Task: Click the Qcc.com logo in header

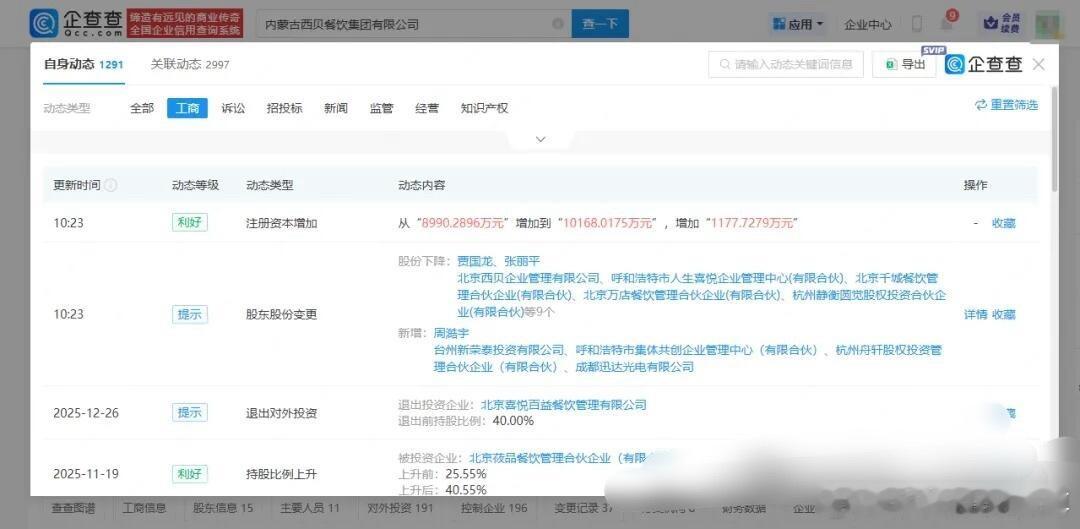Action: pyautogui.click(x=76, y=23)
